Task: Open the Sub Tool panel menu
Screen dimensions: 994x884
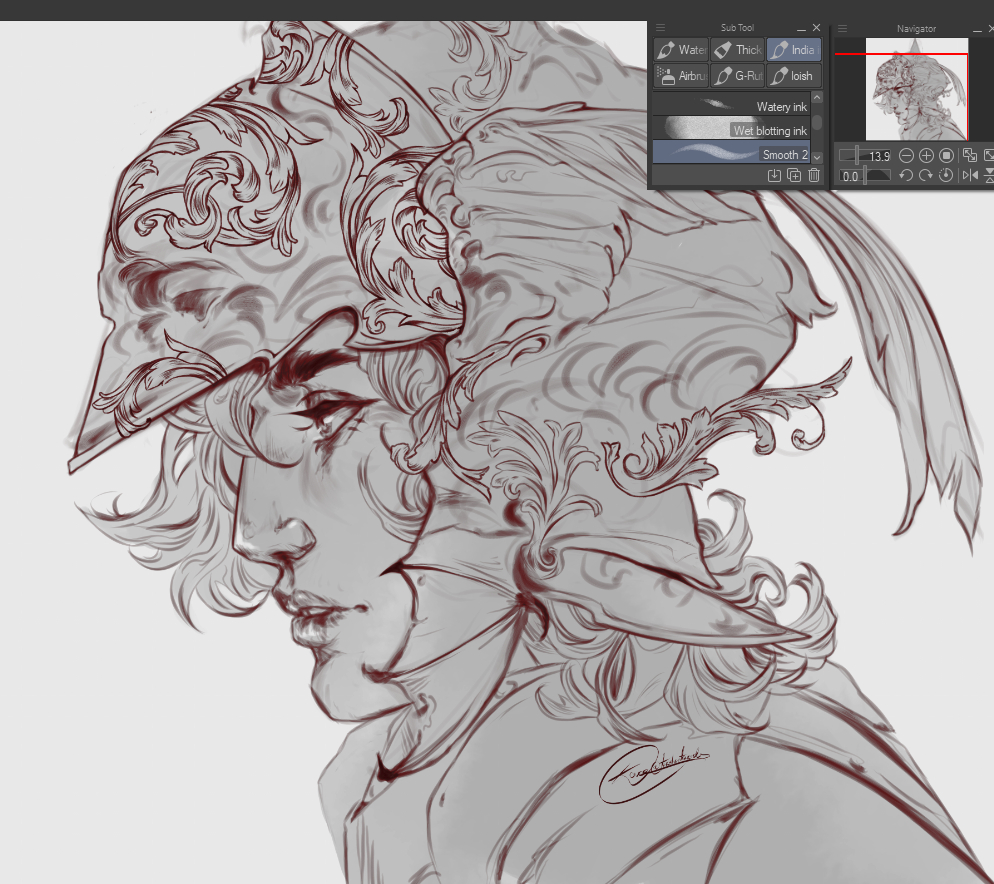Action: click(x=661, y=28)
